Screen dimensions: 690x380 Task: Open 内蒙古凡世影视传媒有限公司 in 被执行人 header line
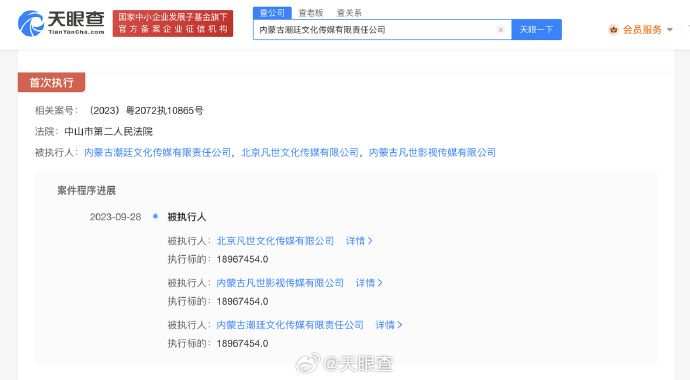tap(432, 153)
